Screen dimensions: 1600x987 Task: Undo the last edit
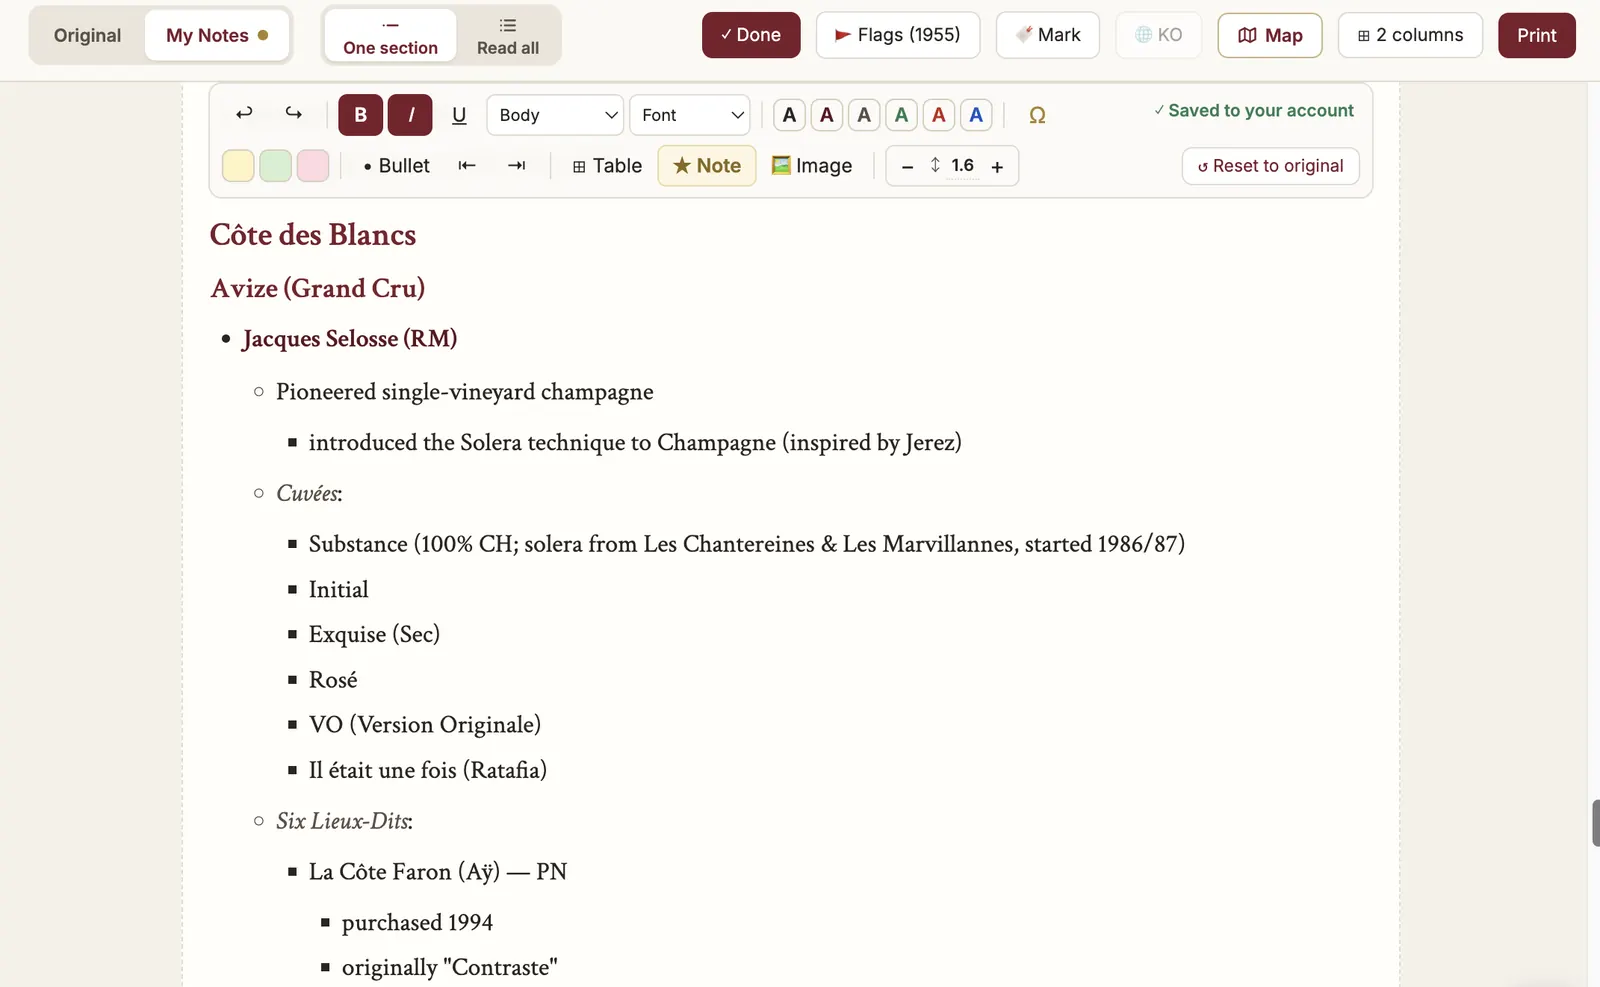click(x=244, y=114)
